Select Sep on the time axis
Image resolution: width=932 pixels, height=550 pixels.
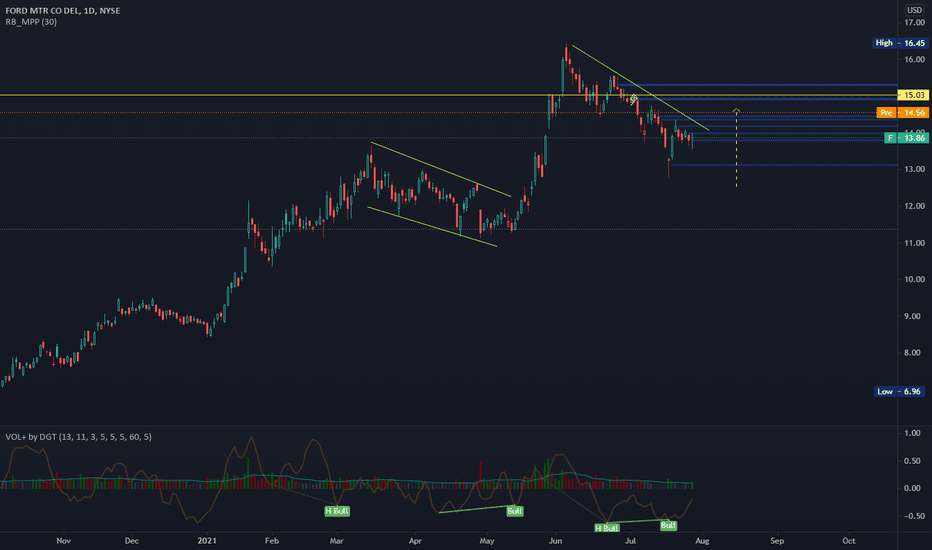click(x=777, y=541)
